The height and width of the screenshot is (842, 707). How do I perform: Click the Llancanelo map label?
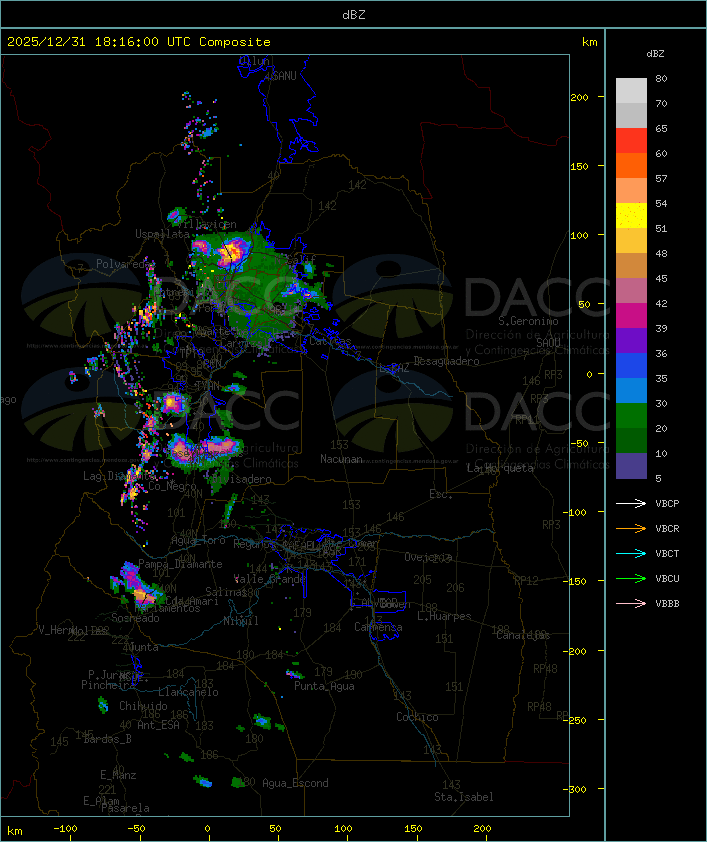point(188,692)
